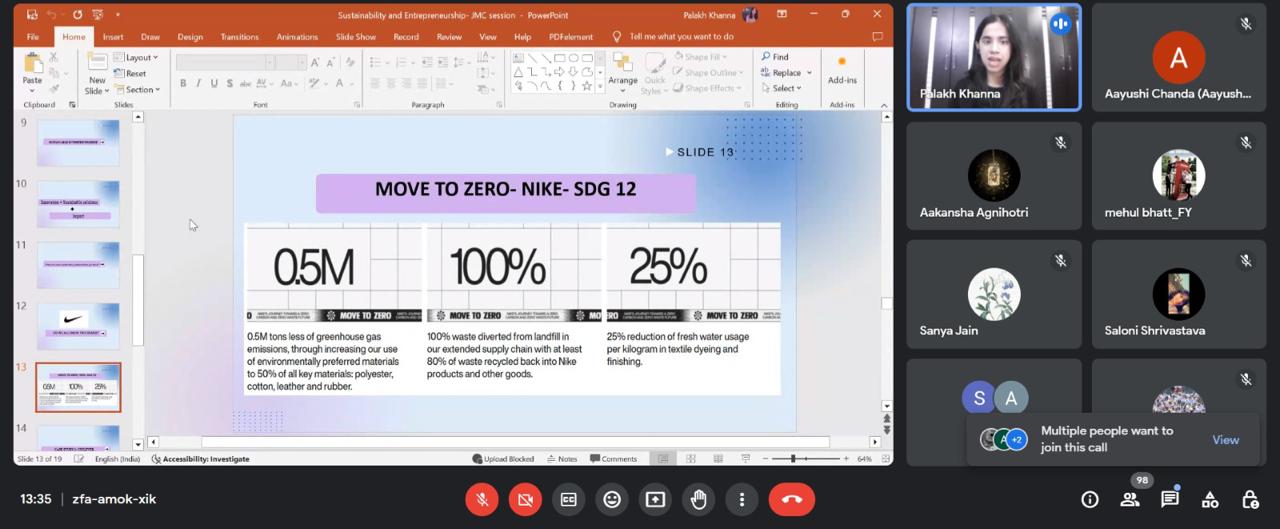
Task: Open Meet Activities icon
Action: coord(1210,499)
